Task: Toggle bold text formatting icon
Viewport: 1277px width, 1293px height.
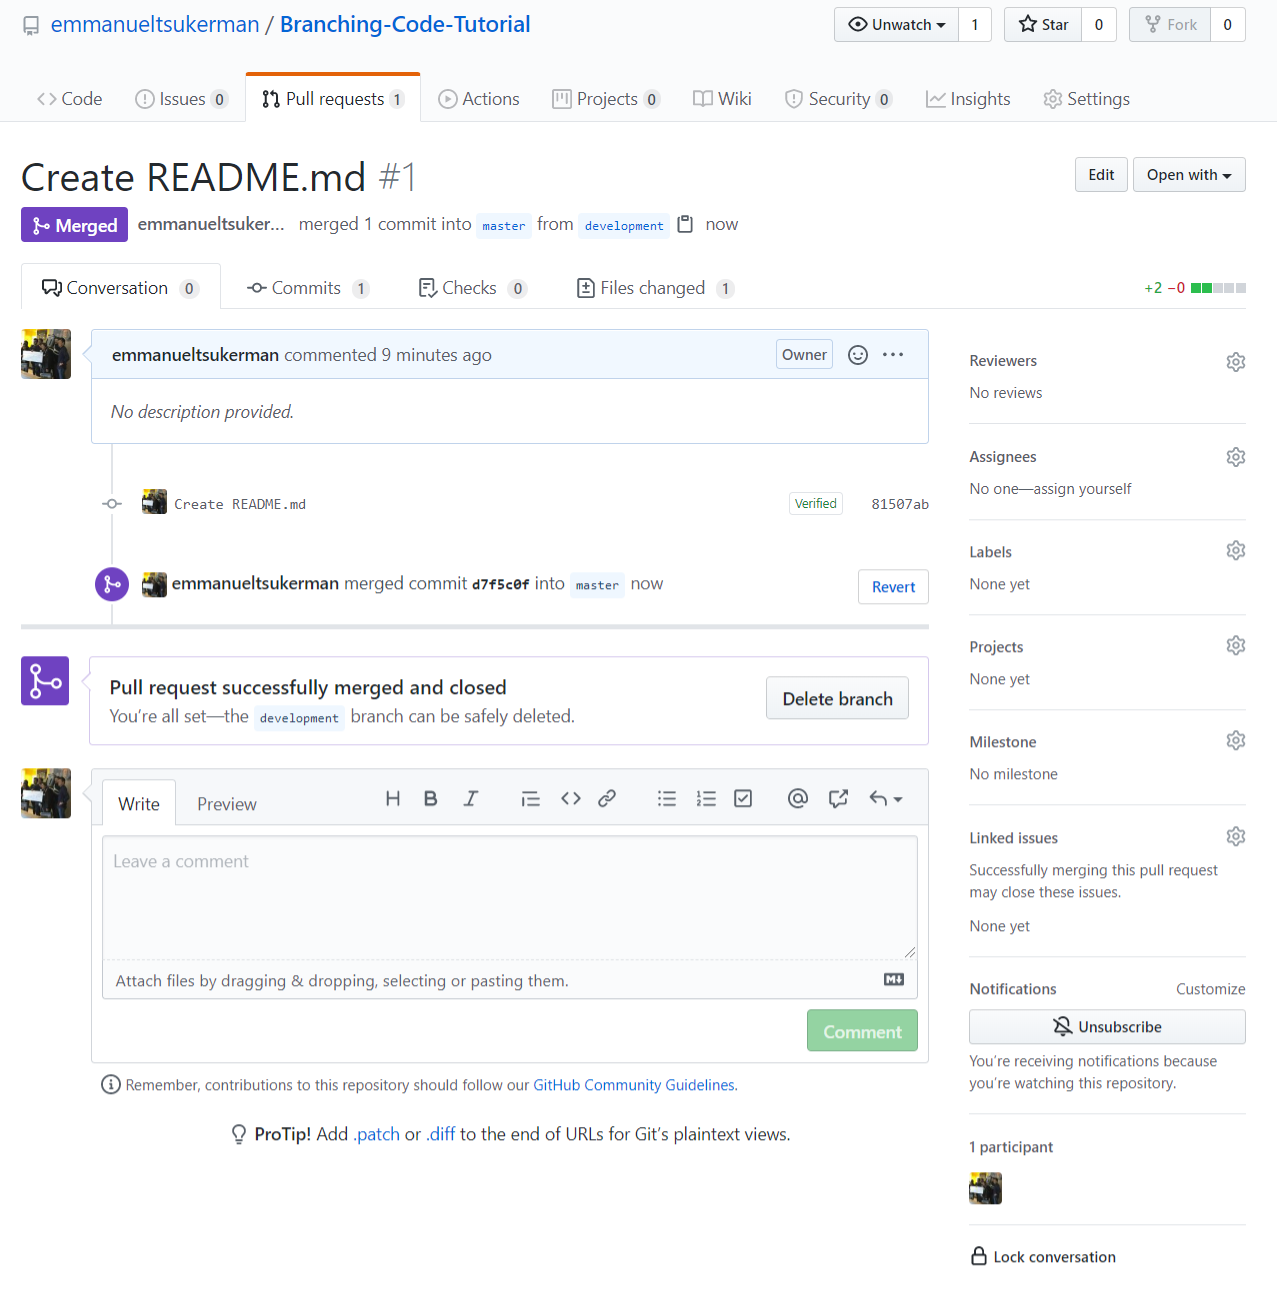Action: tap(431, 798)
